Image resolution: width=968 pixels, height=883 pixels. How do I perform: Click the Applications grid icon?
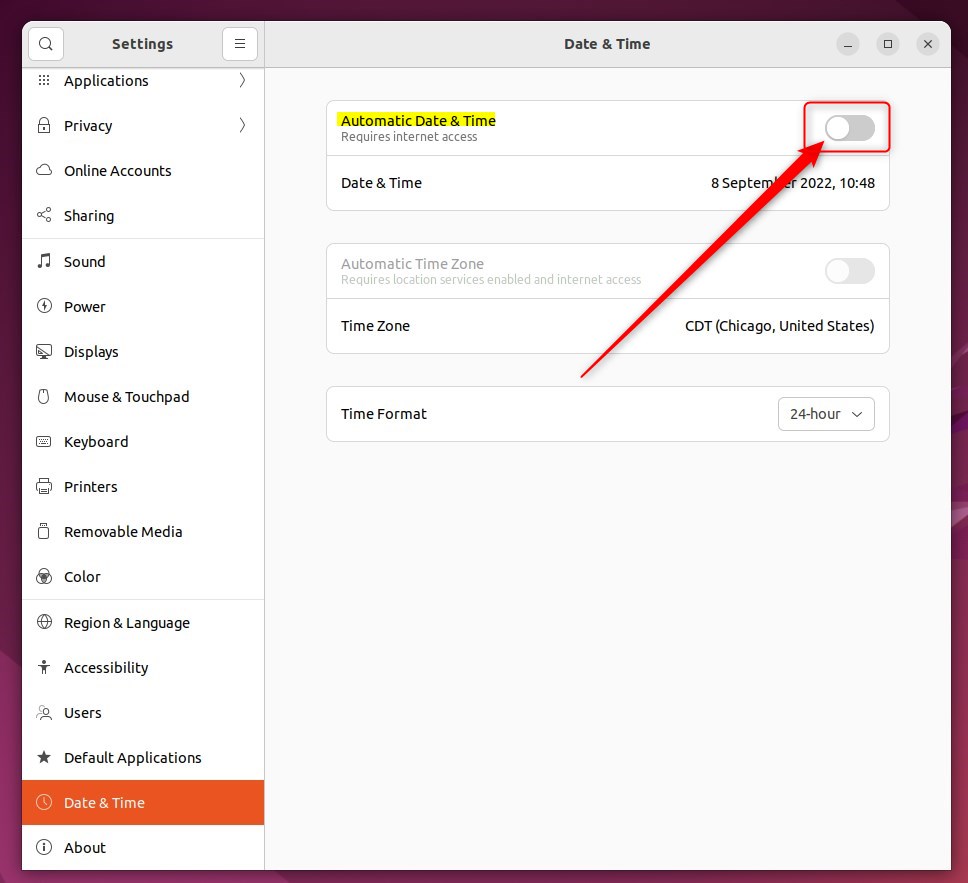click(44, 80)
